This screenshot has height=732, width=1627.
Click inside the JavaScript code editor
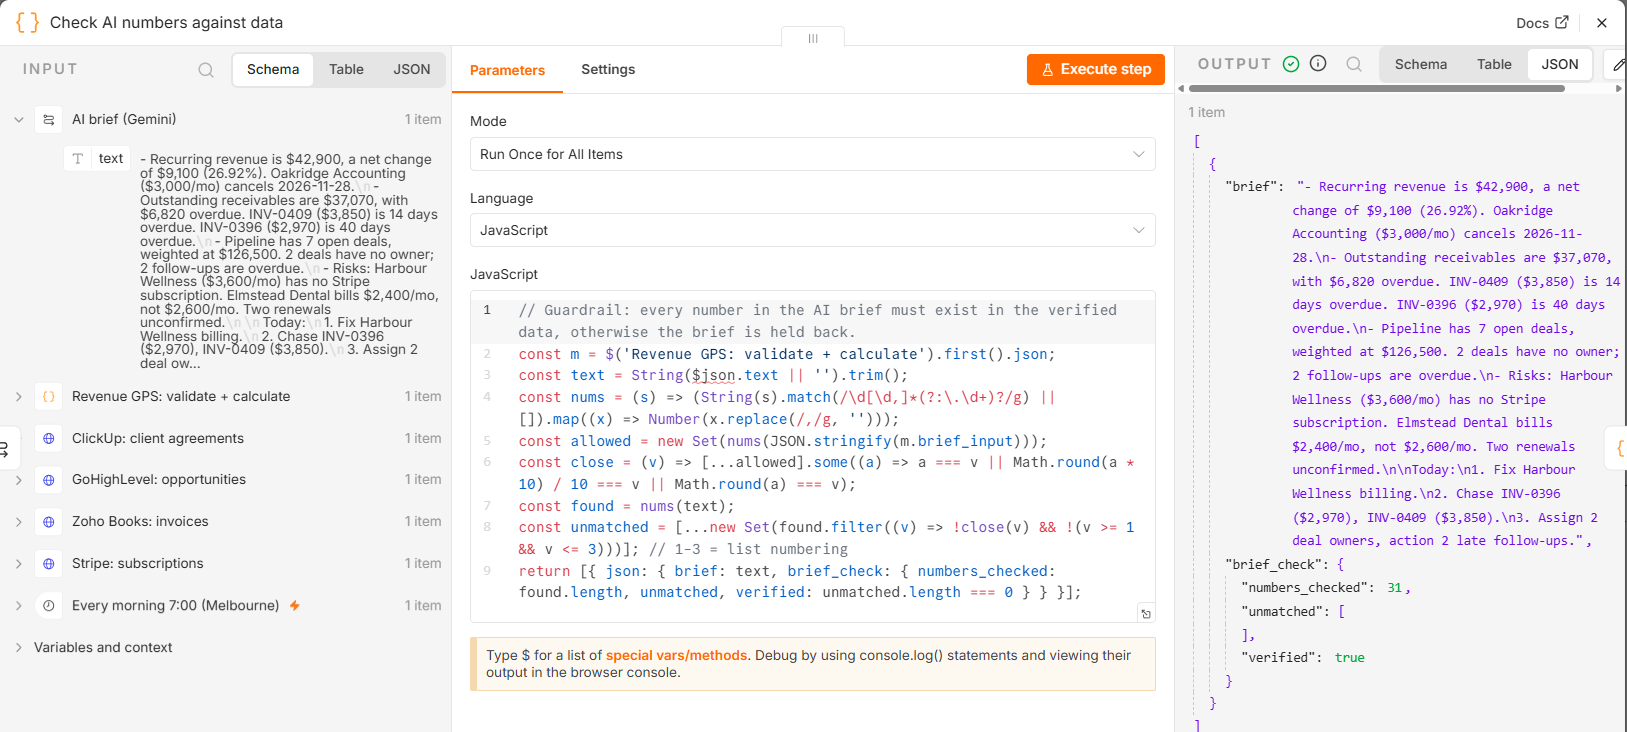tap(812, 451)
